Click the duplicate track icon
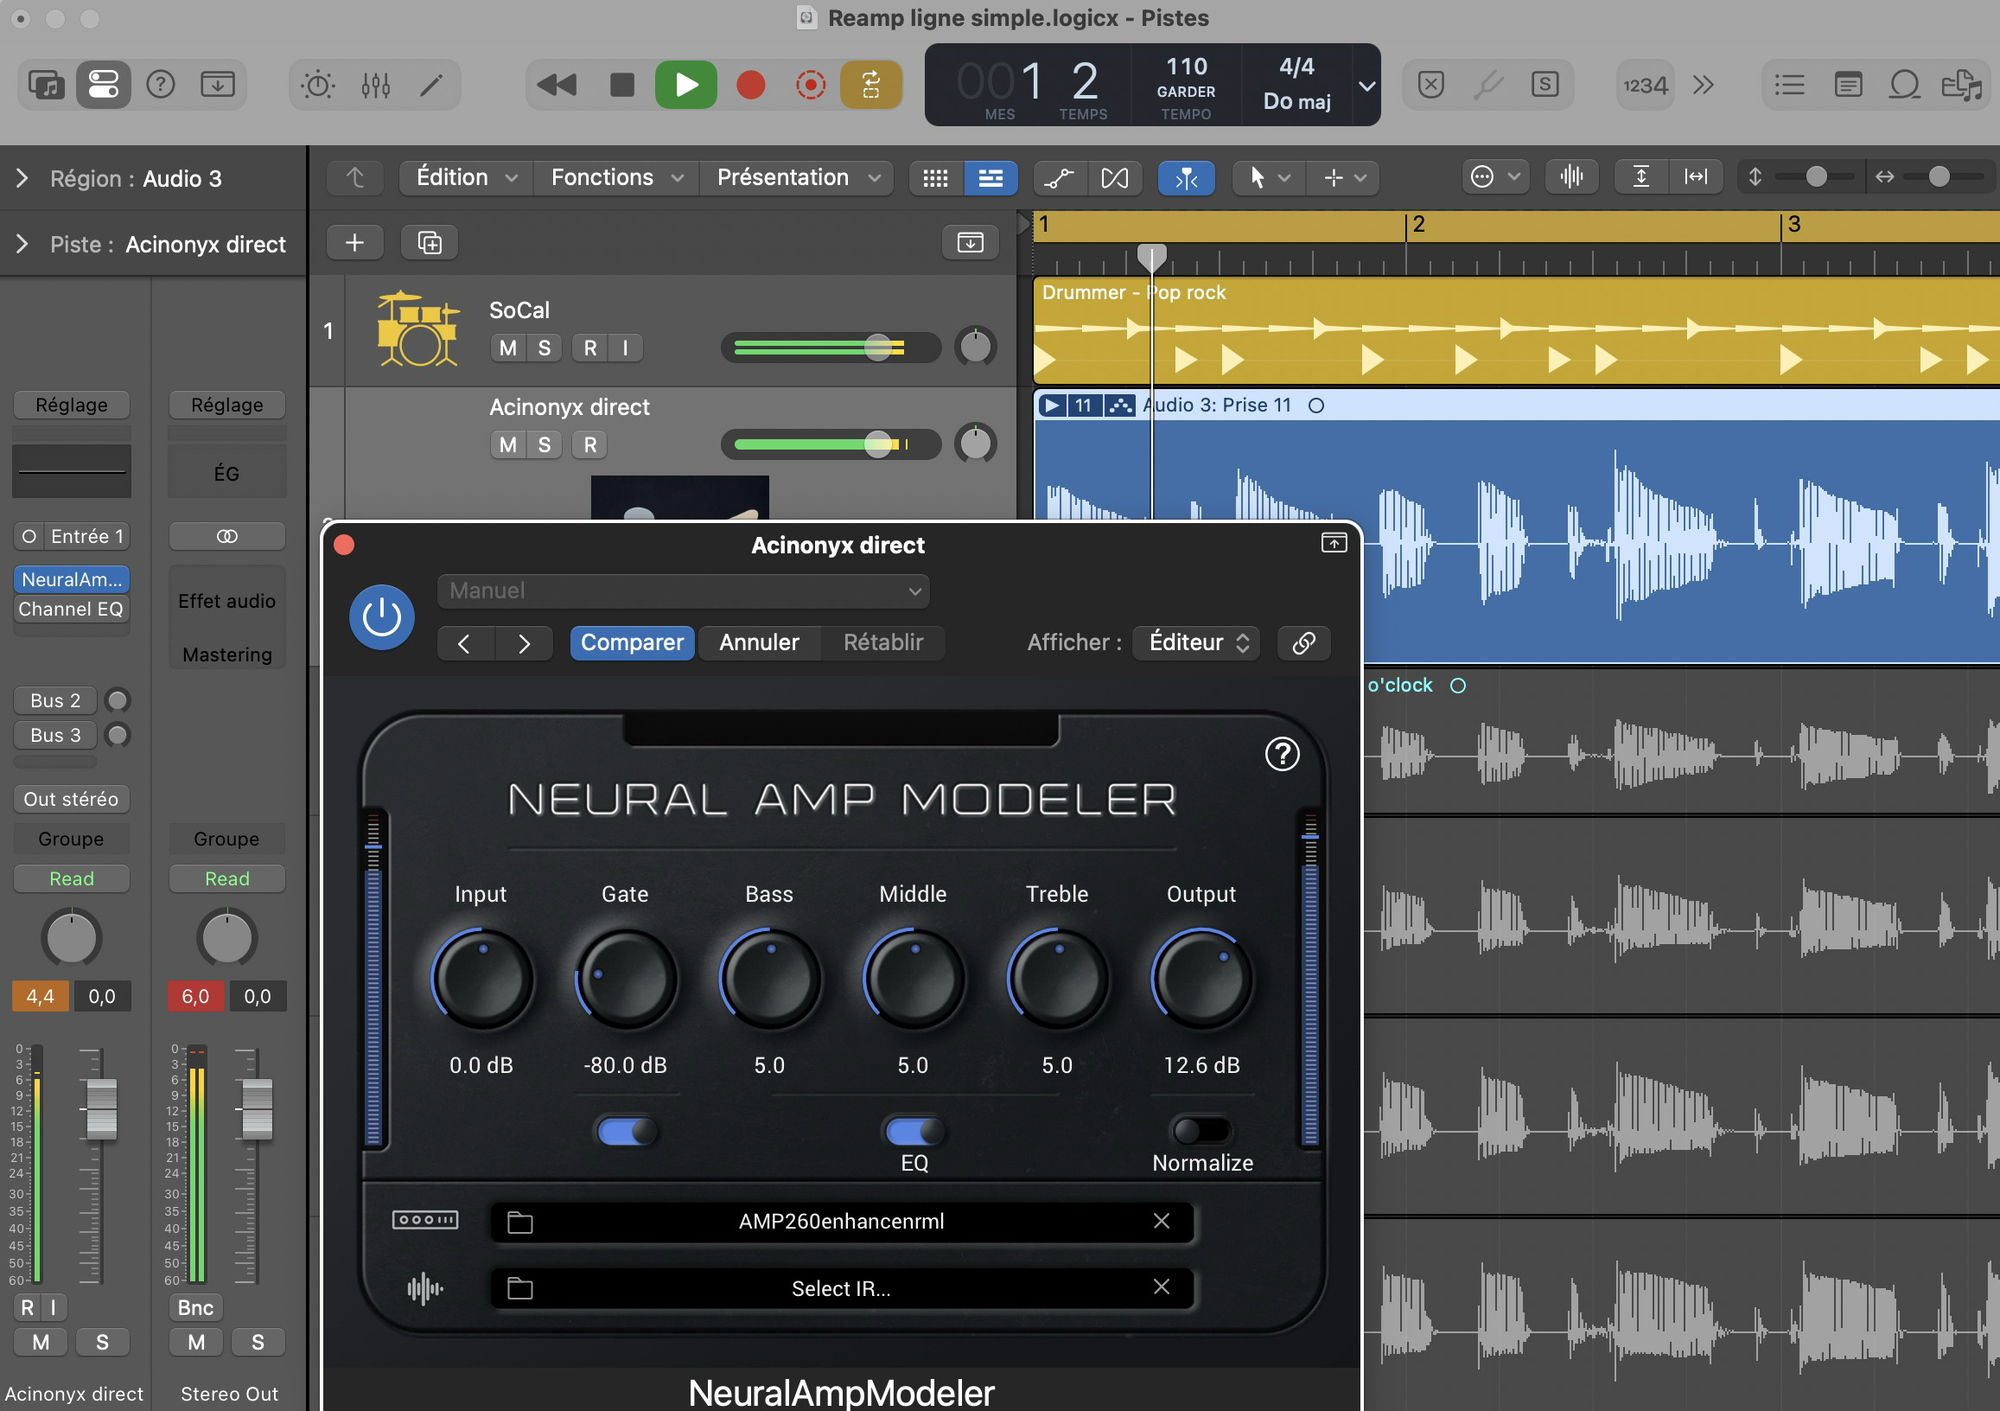 click(429, 242)
